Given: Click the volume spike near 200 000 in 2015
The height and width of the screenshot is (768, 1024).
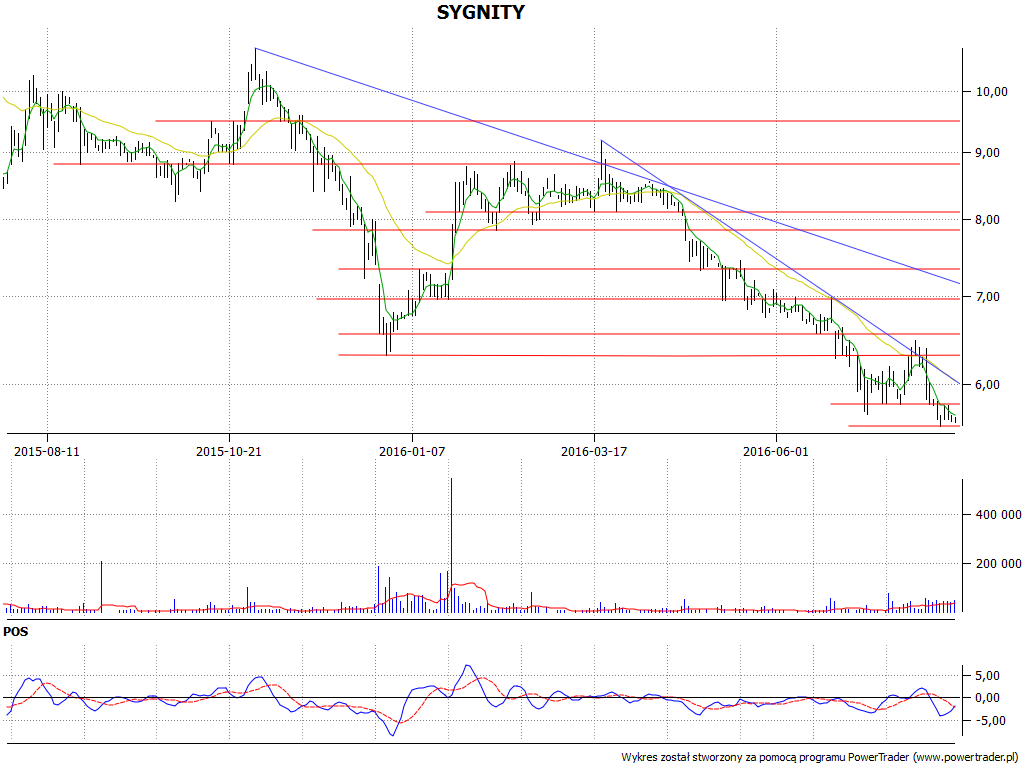Looking at the screenshot, I should point(101,586).
